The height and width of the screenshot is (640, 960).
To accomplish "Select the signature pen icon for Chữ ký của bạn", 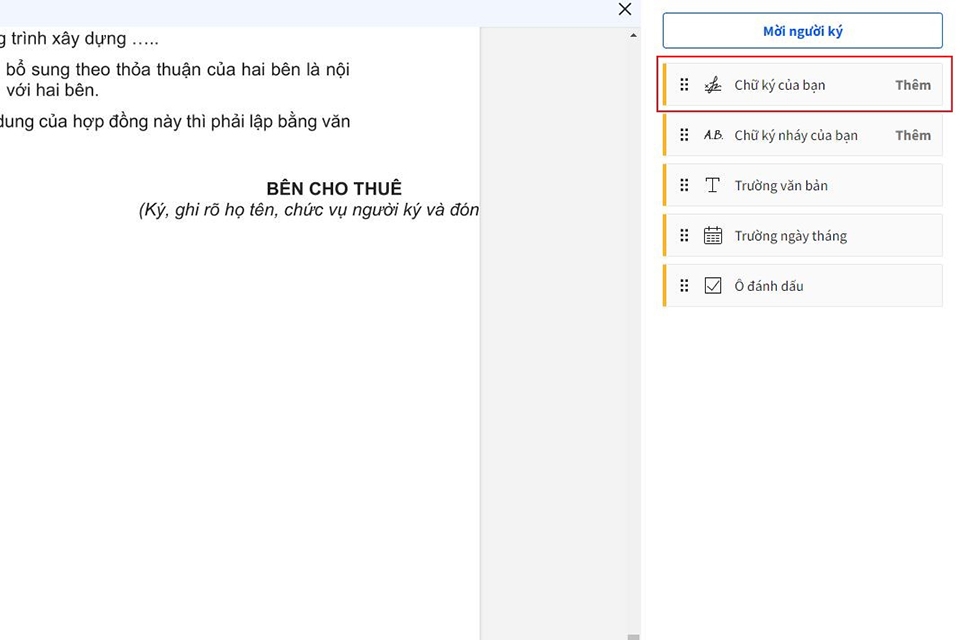I will pos(713,85).
